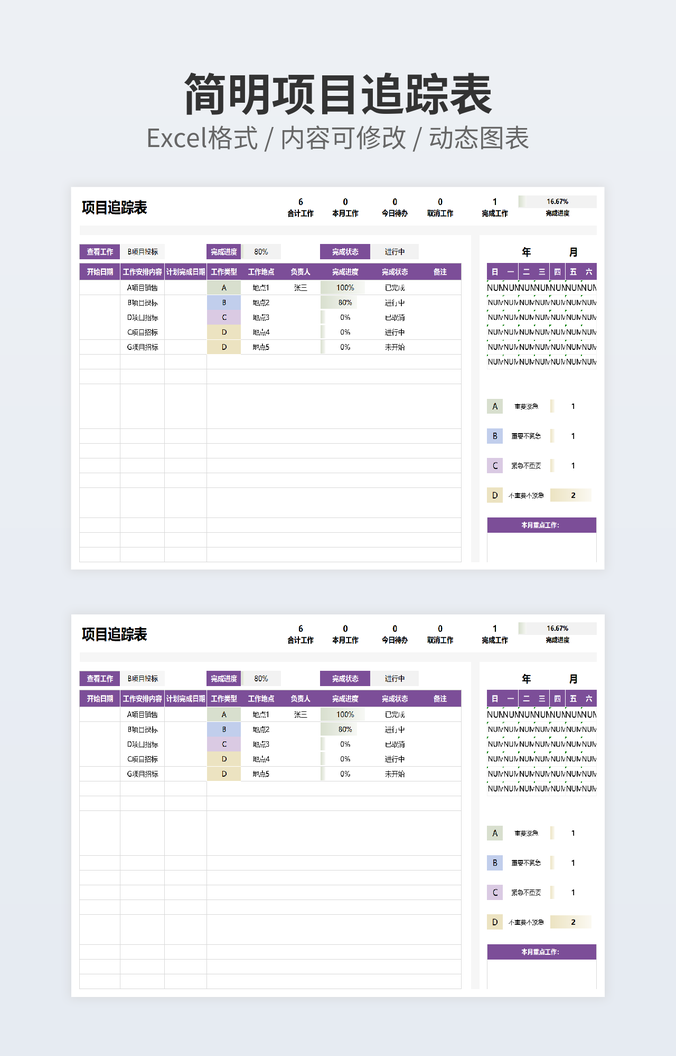Open the 完成状态 进行中 filter box in upper sheet
Image resolution: width=676 pixels, height=1056 pixels.
pyautogui.click(x=395, y=252)
